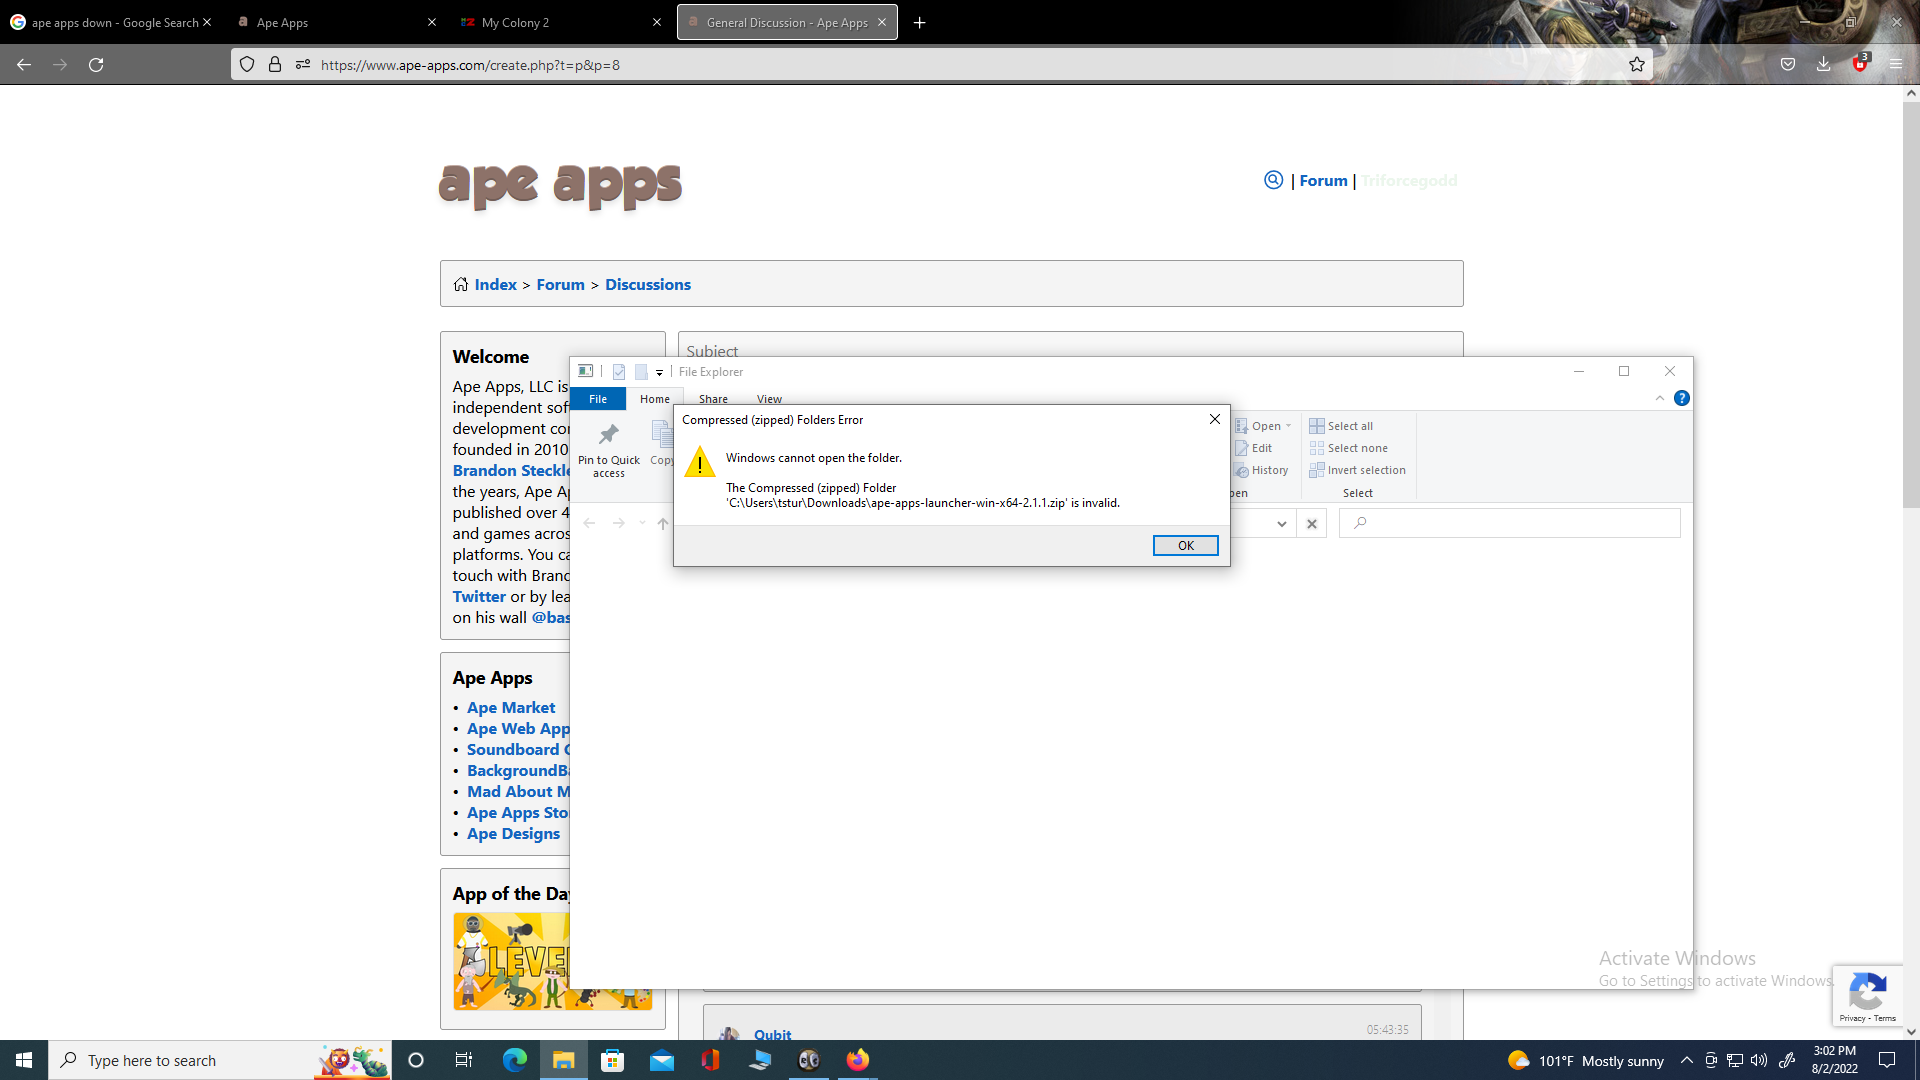
Task: Open Mail app from taskbar
Action: pos(662,1060)
